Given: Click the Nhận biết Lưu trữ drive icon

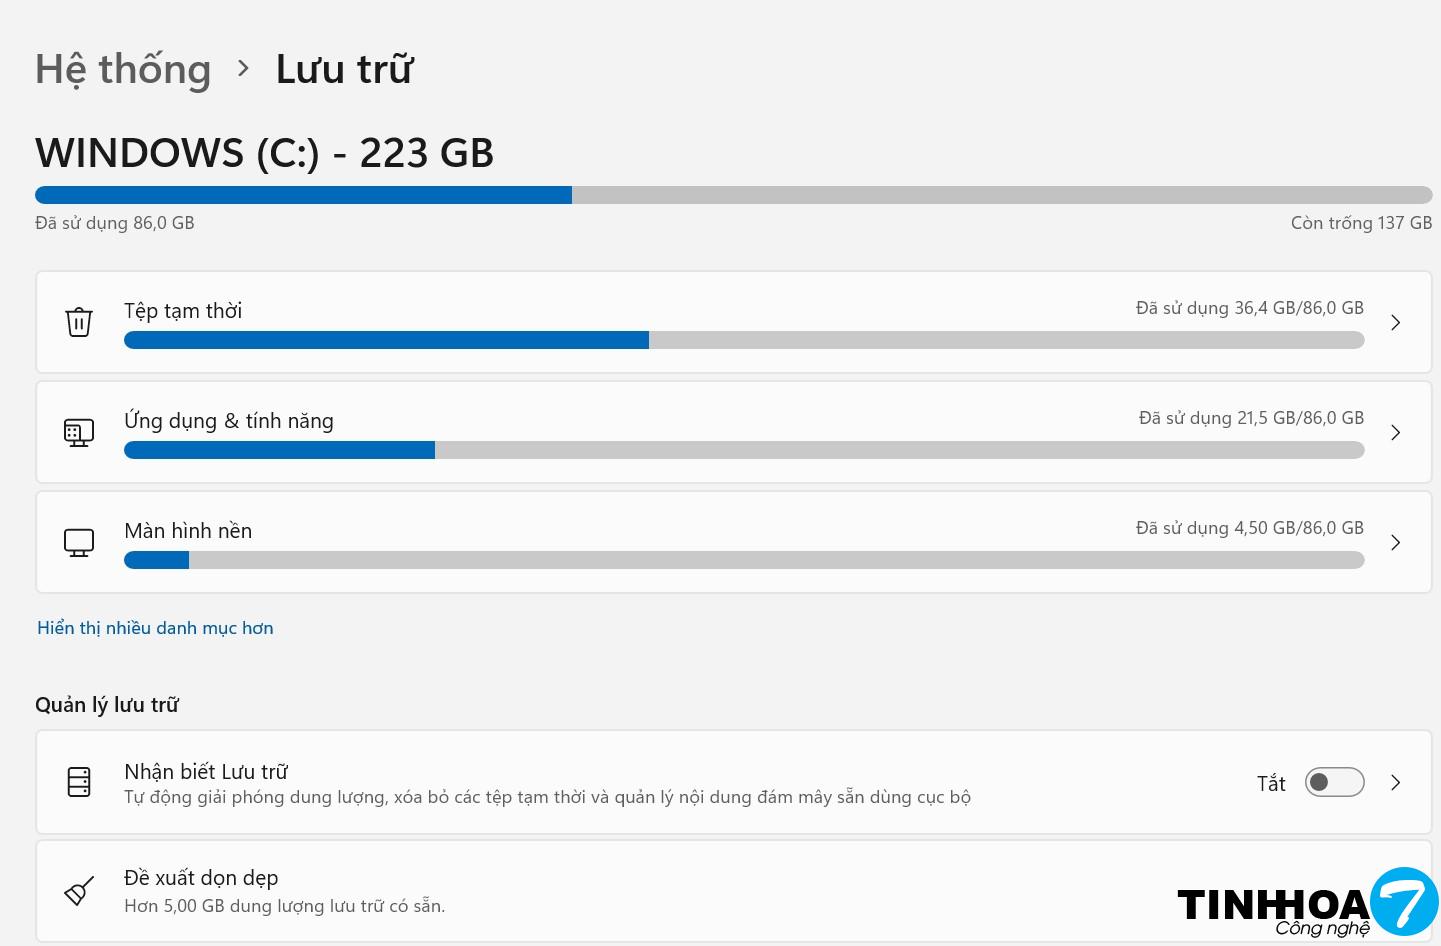Looking at the screenshot, I should [79, 782].
